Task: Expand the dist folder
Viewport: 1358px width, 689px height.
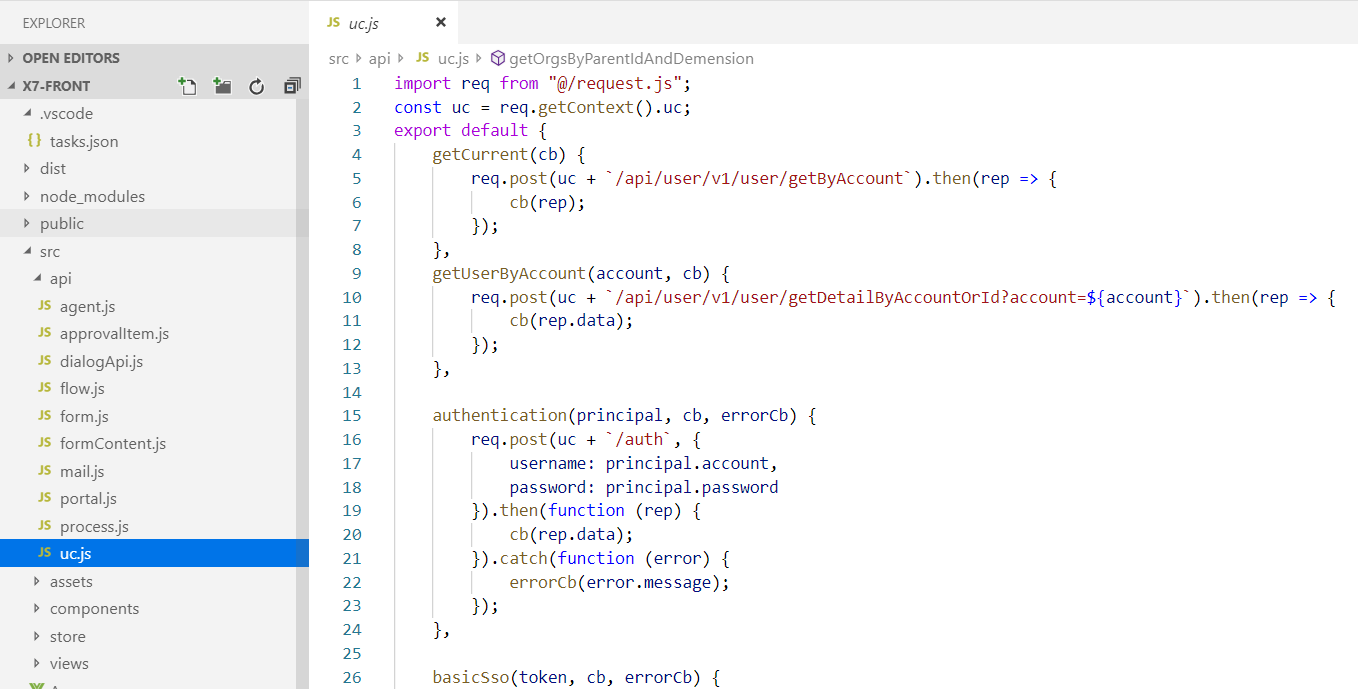Action: point(28,169)
